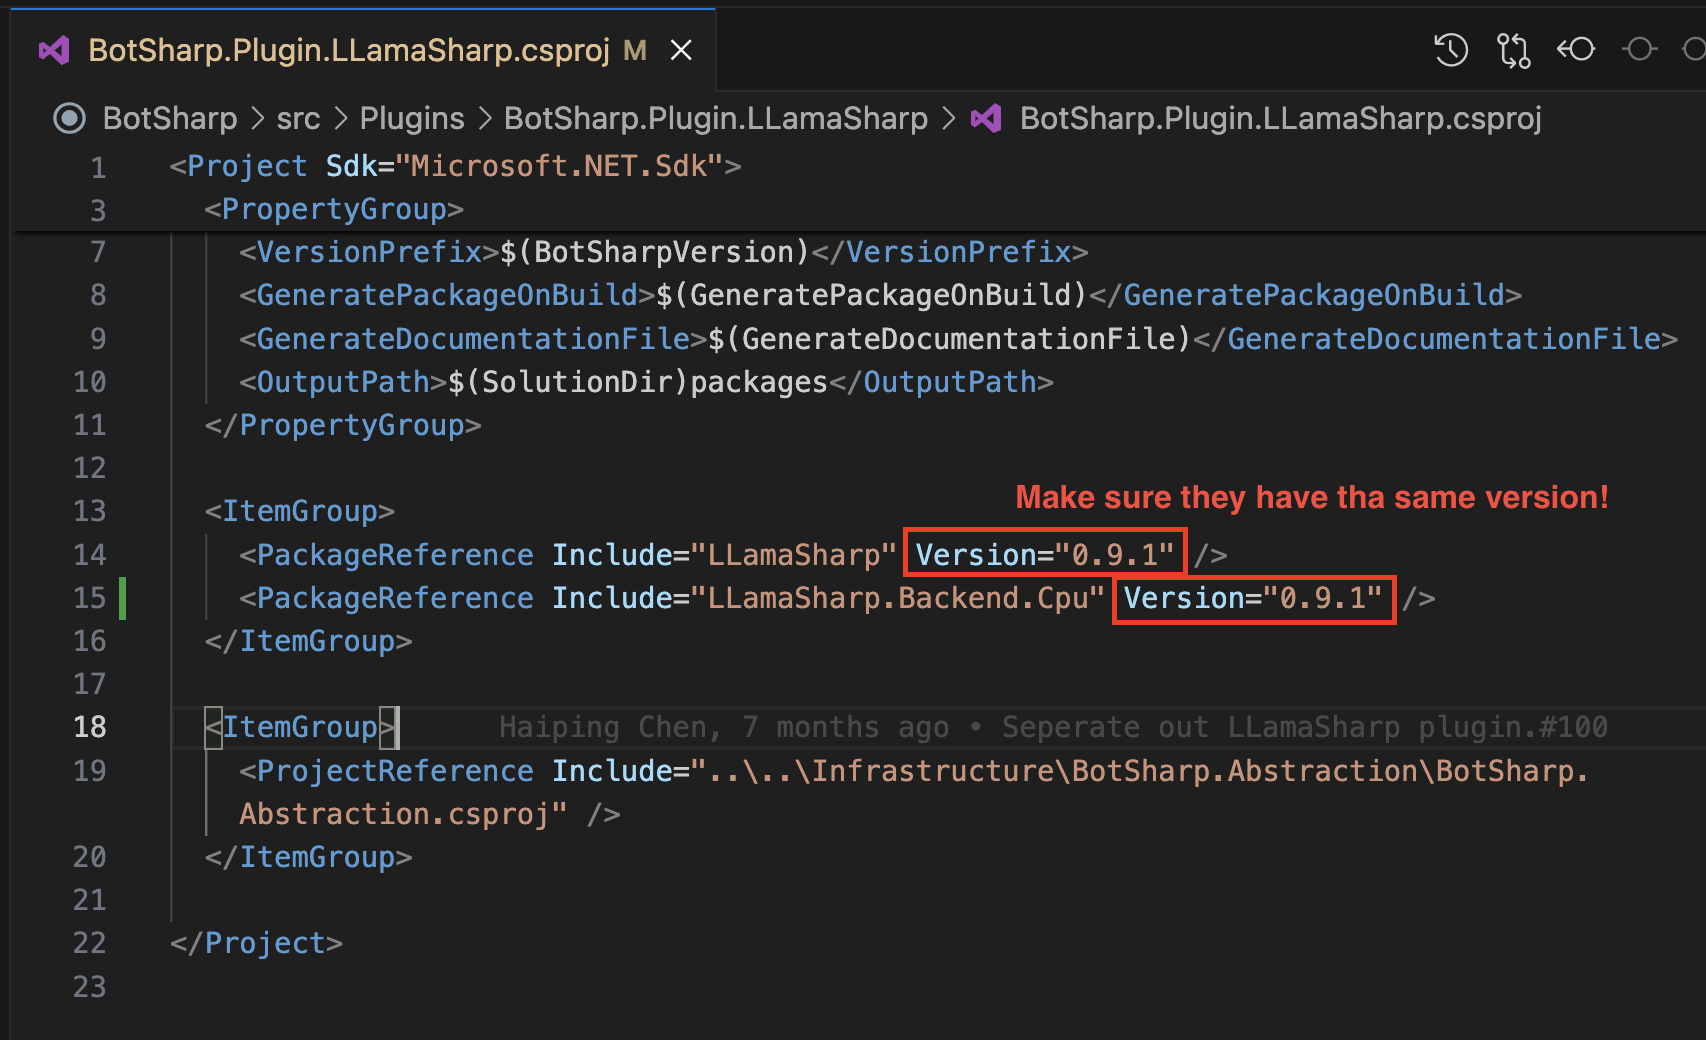Click line number 1 in the gutter
The height and width of the screenshot is (1040, 1706).
pyautogui.click(x=98, y=167)
